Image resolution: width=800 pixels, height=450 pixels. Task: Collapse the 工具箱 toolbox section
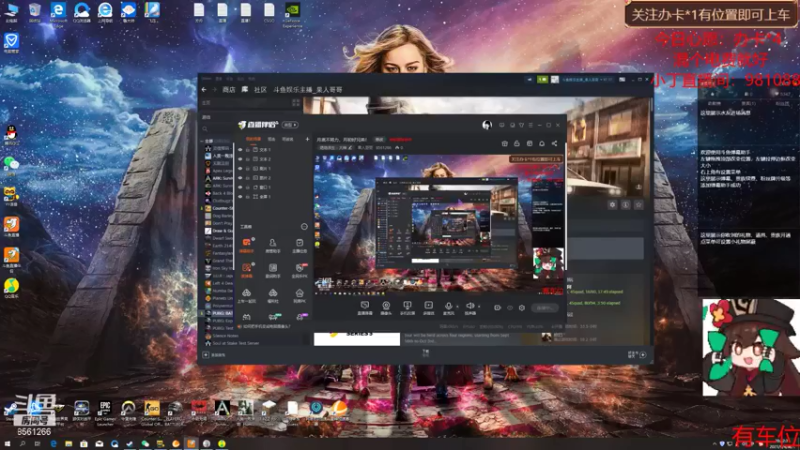(x=304, y=227)
